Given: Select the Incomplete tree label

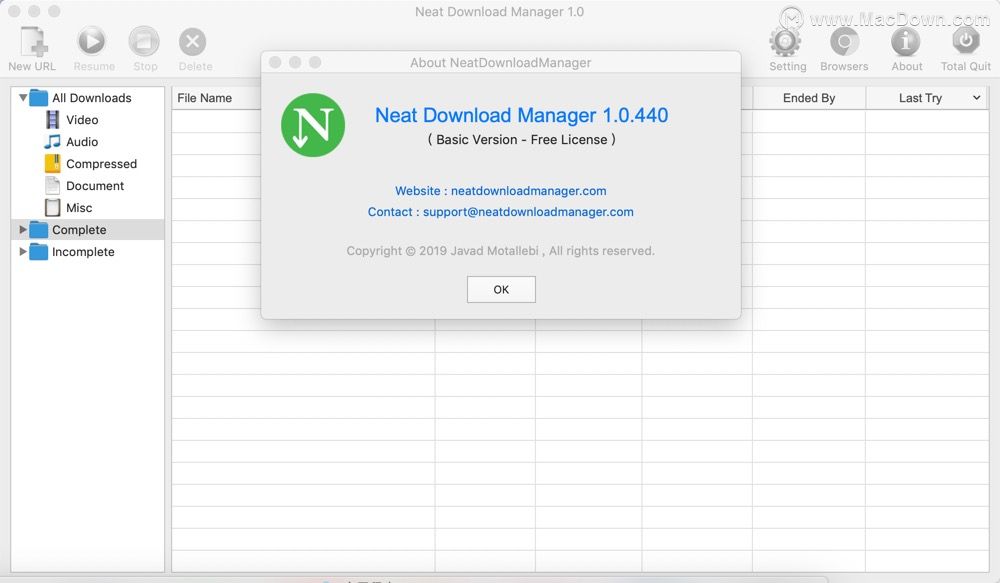Looking at the screenshot, I should pos(84,252).
